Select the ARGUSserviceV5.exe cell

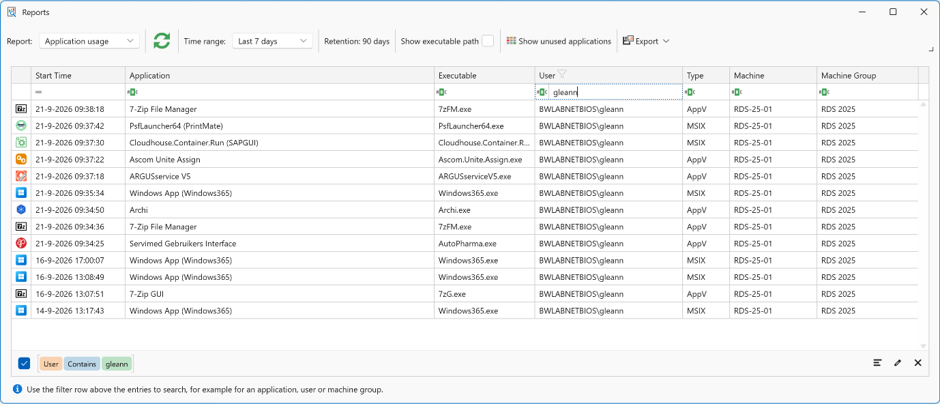pyautogui.click(x=484, y=176)
